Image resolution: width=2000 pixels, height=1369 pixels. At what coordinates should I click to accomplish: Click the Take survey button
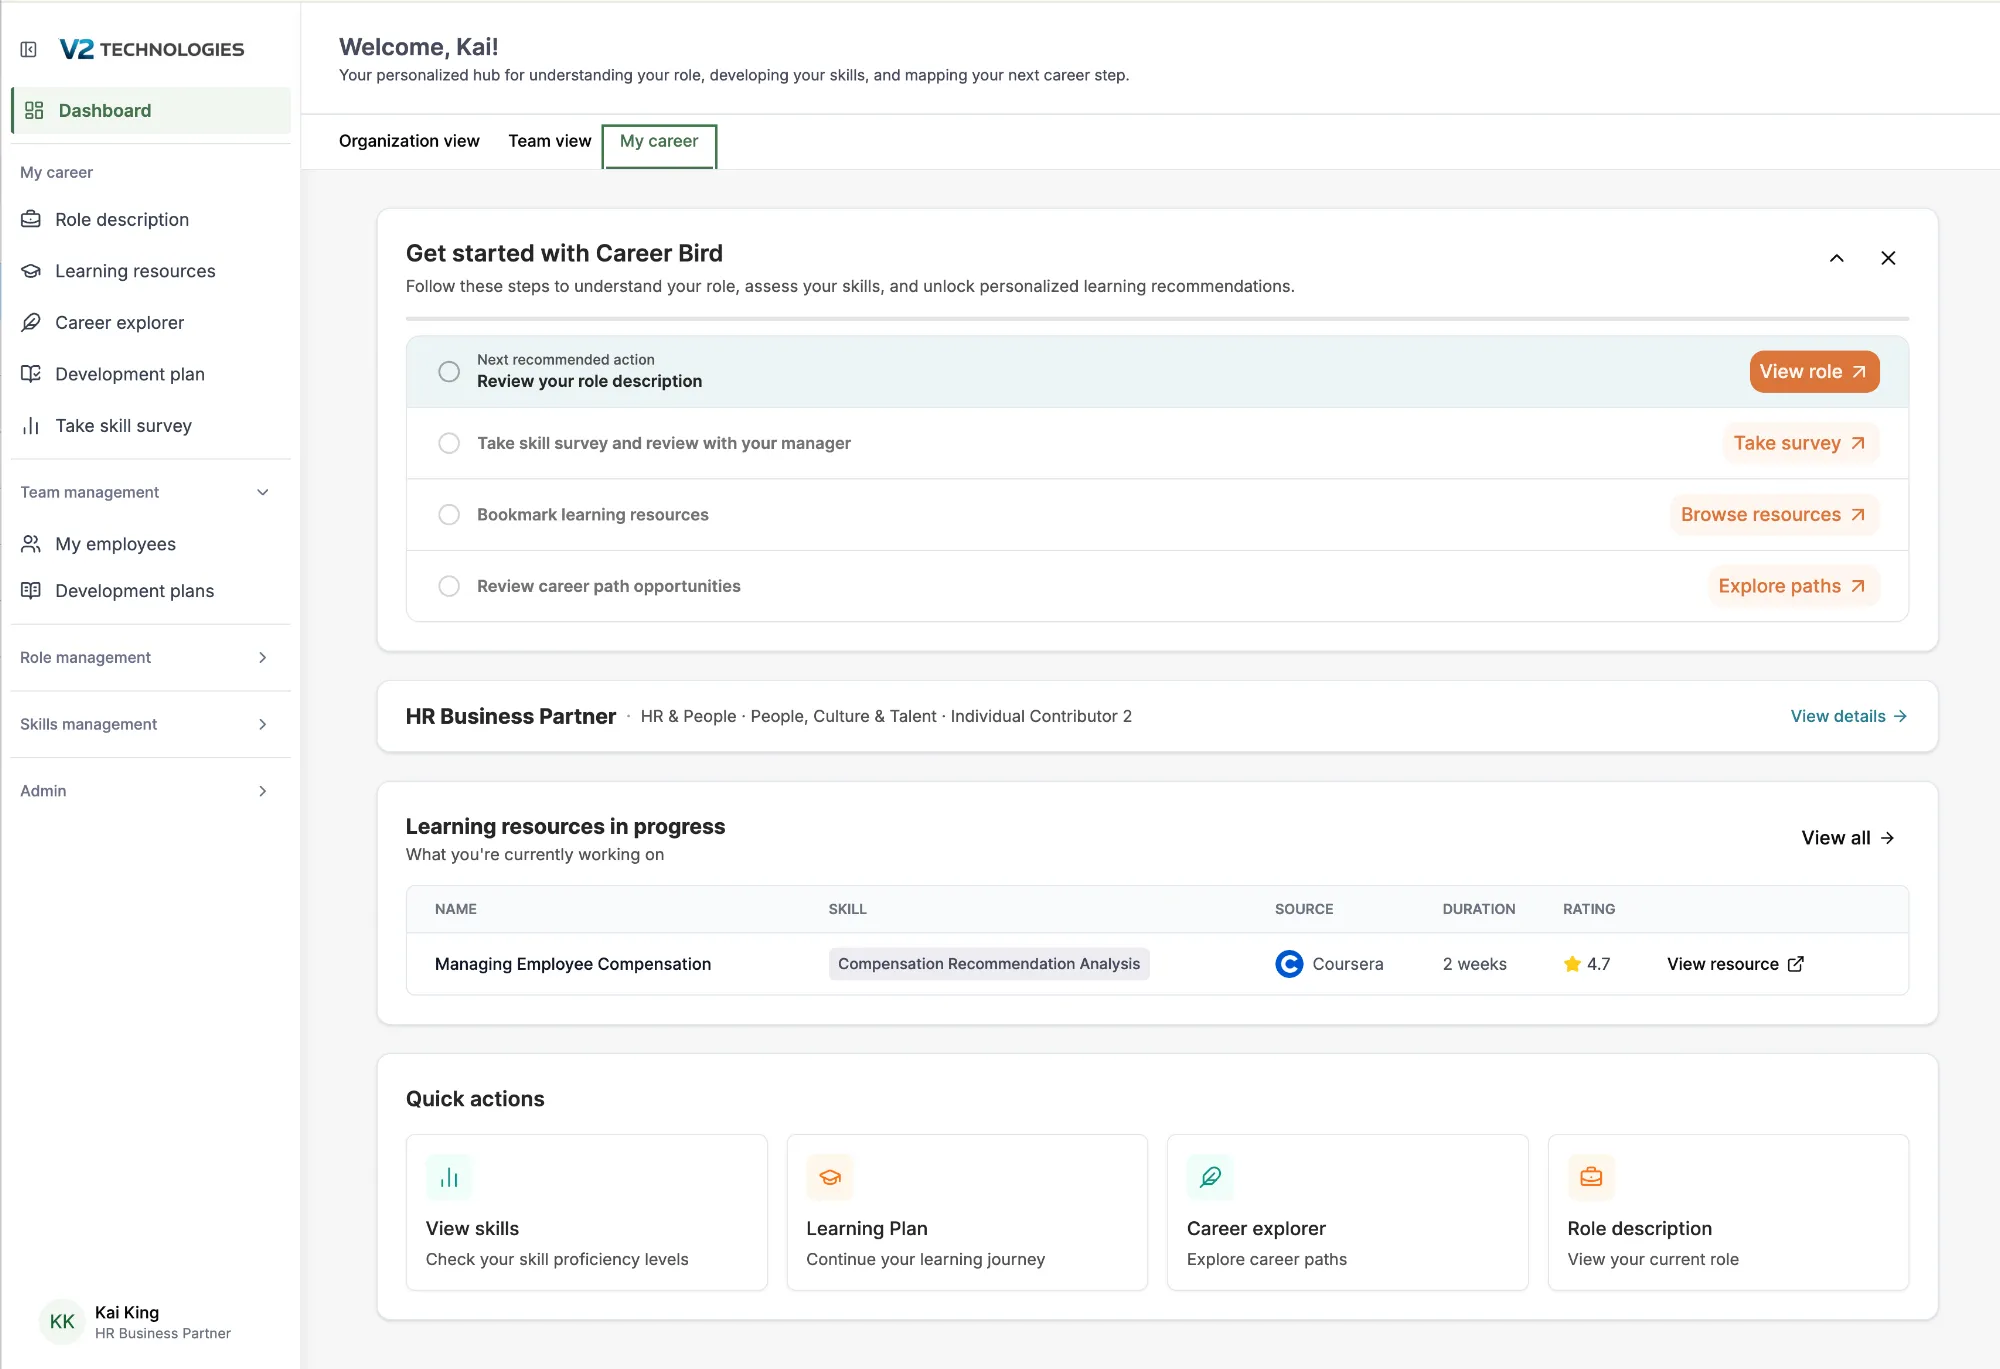(x=1800, y=443)
